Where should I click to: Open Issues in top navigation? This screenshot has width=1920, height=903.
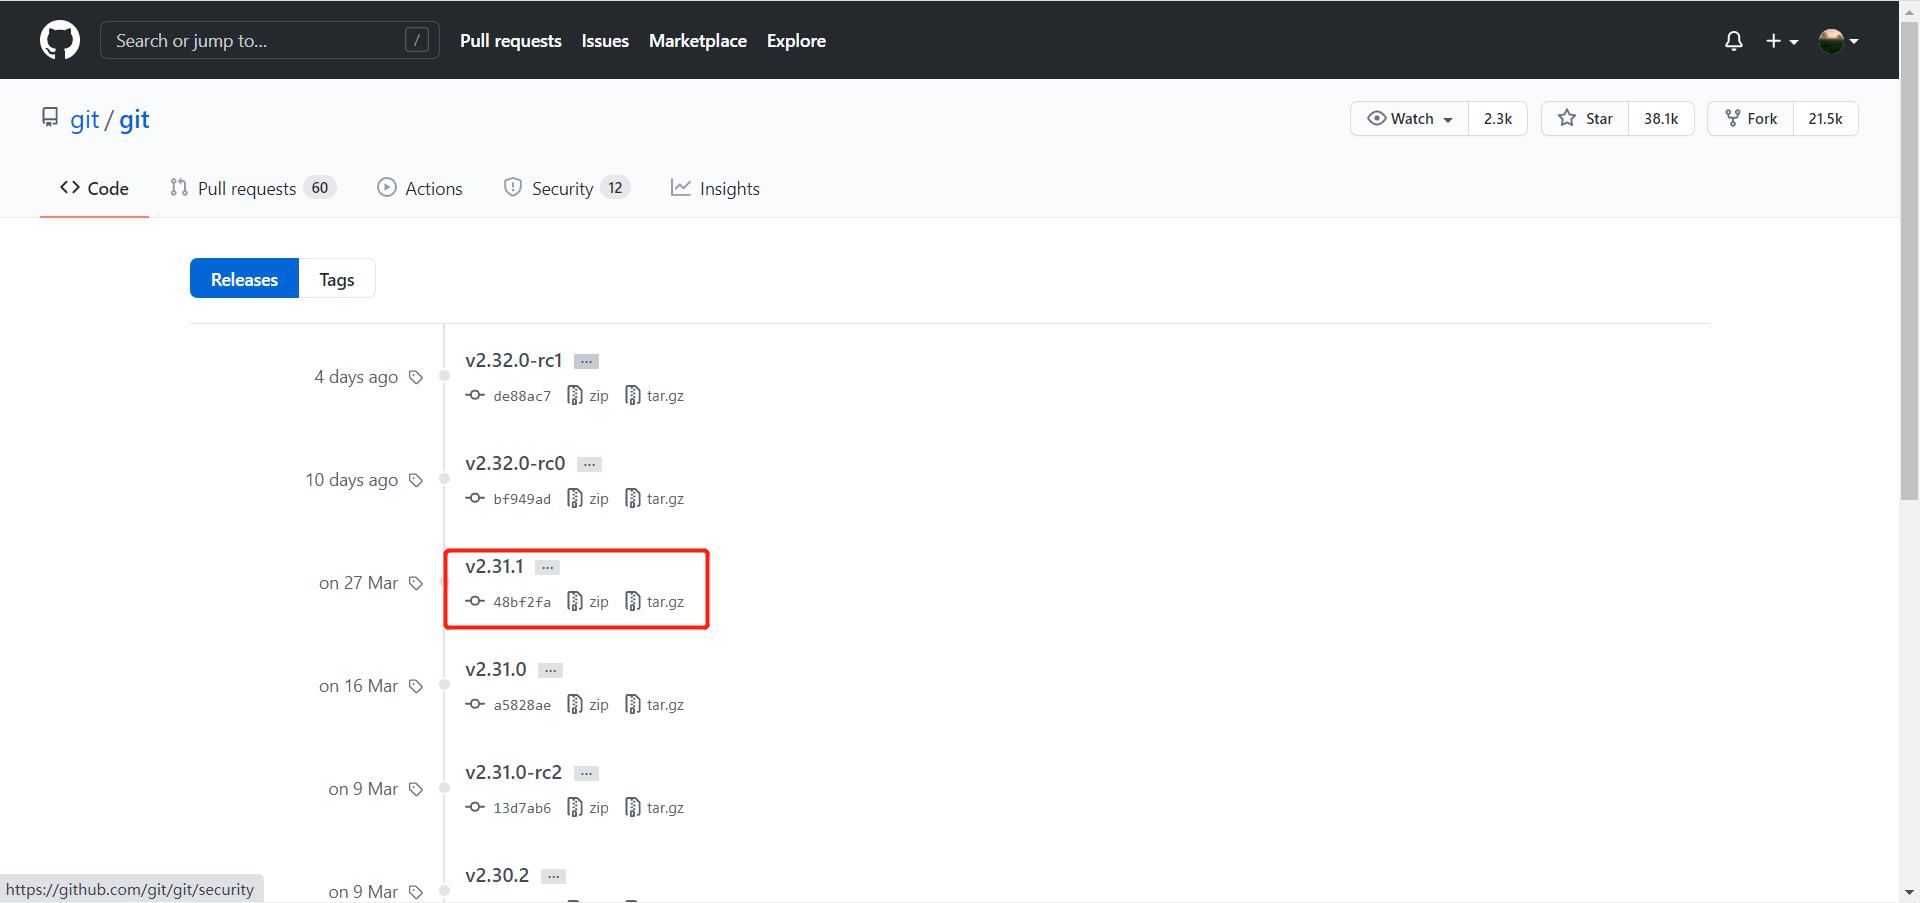(605, 41)
